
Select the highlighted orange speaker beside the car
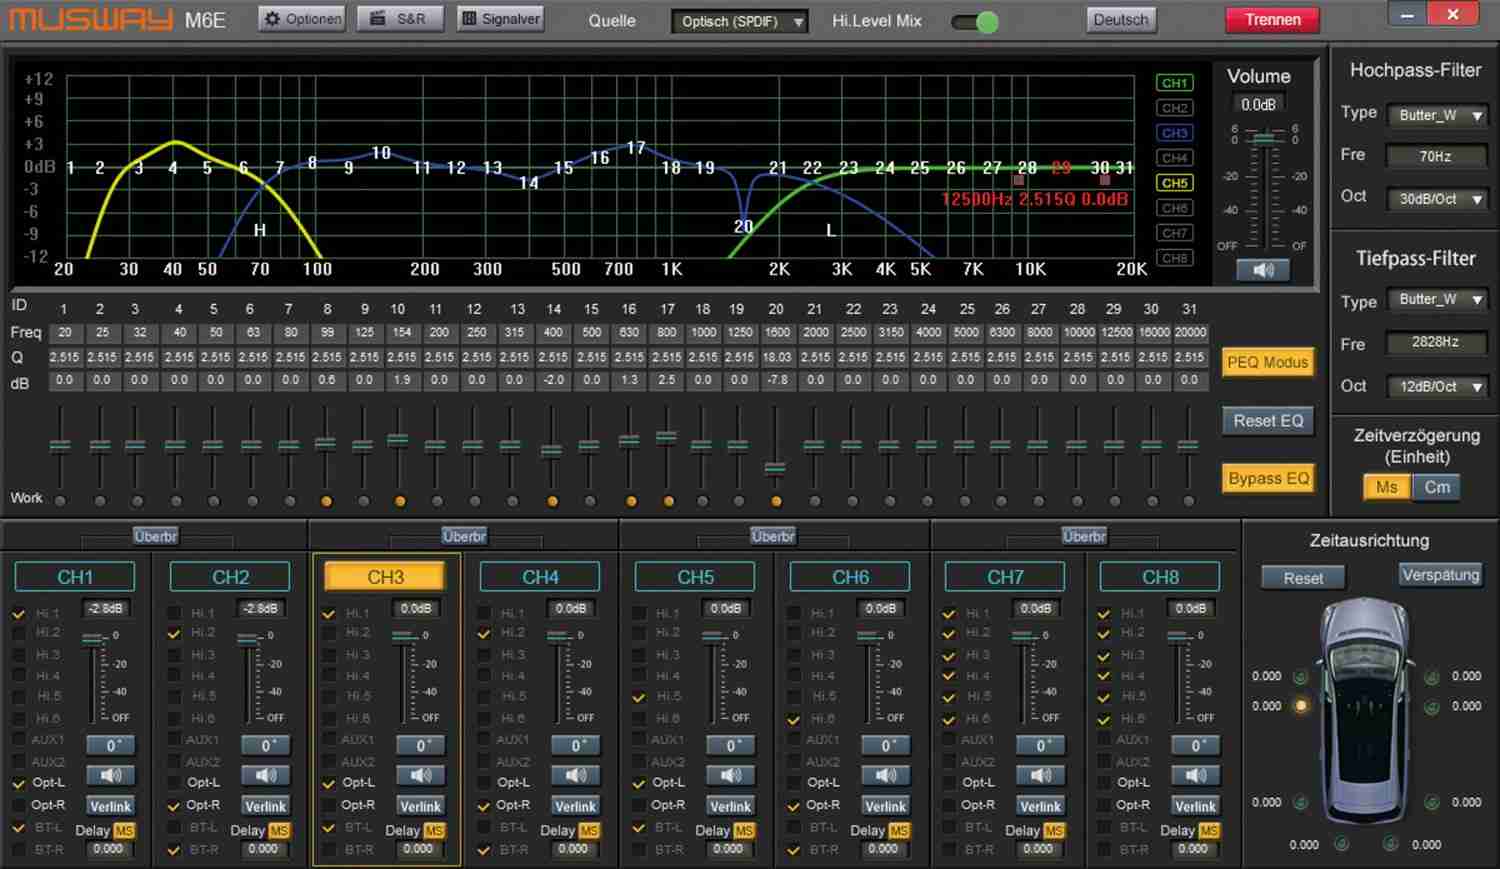click(x=1300, y=706)
